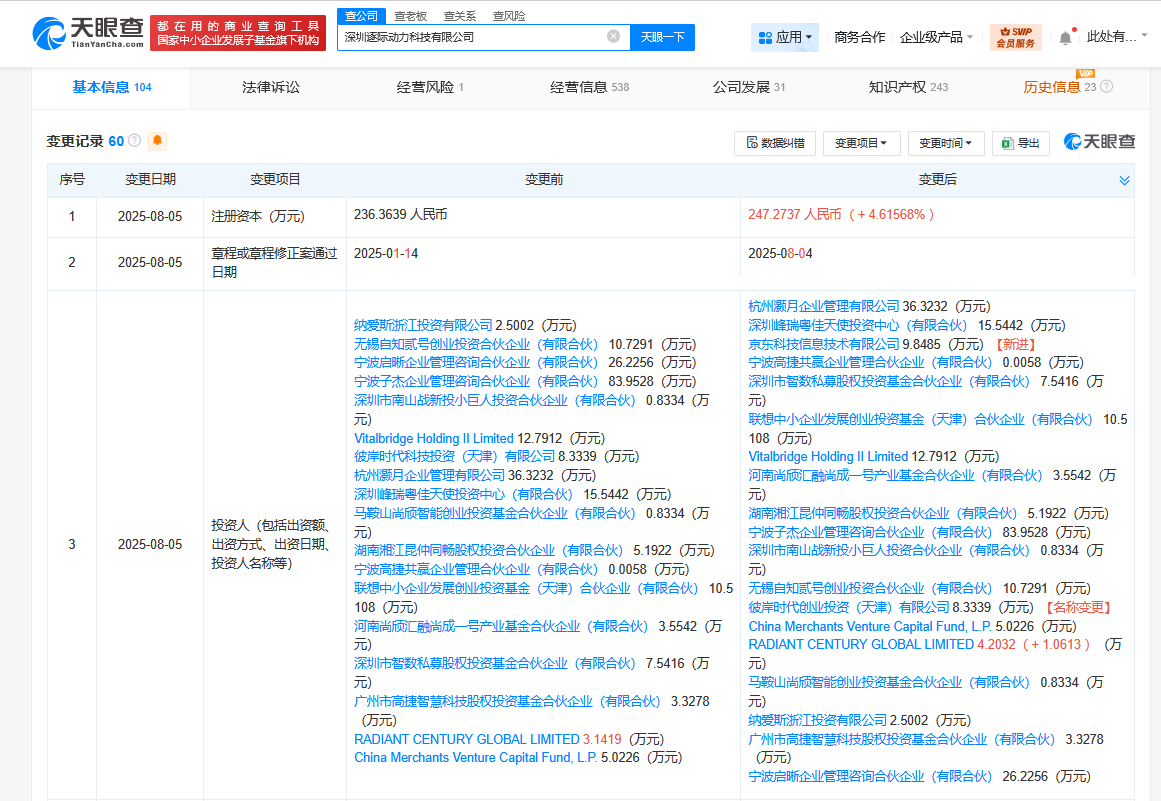Open Vitalbridge Holding II Limited in 变更前 column

coord(433,438)
